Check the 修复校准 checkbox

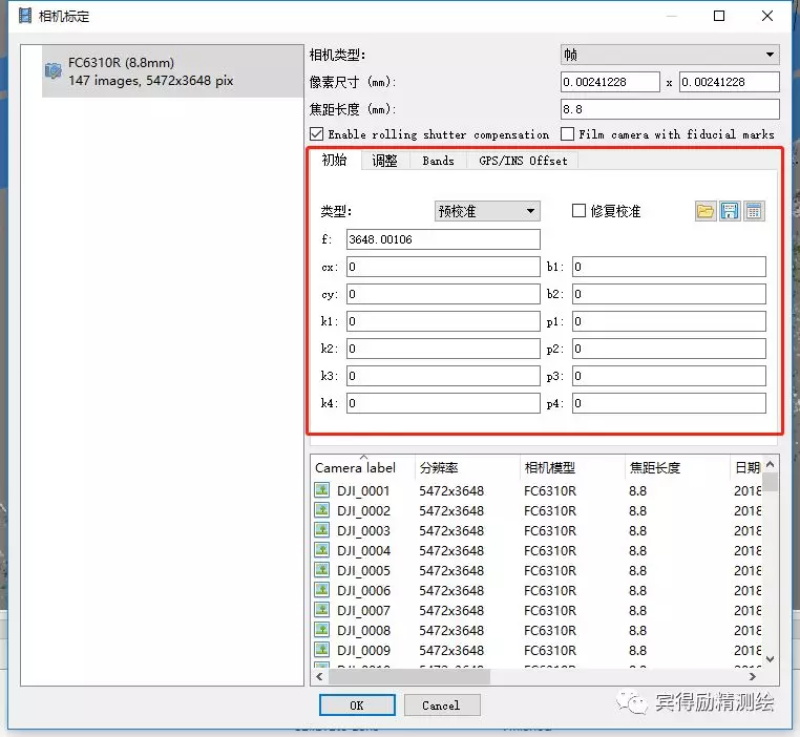578,211
